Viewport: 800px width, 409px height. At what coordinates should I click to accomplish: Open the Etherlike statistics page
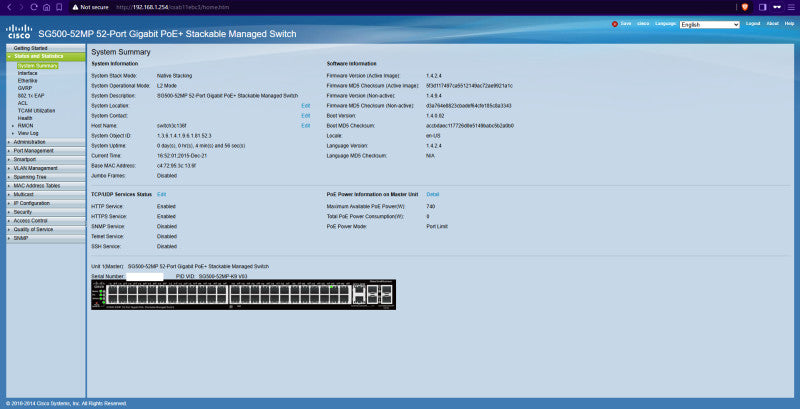coord(28,81)
